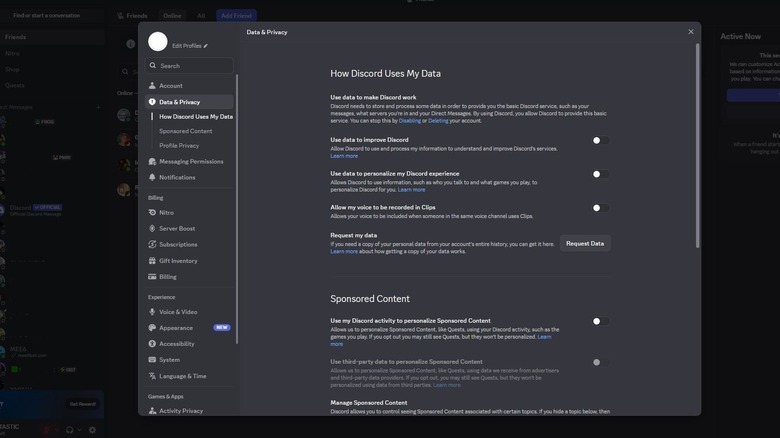Click Add Friend button in background Discord
780x438 pixels.
(236, 15)
